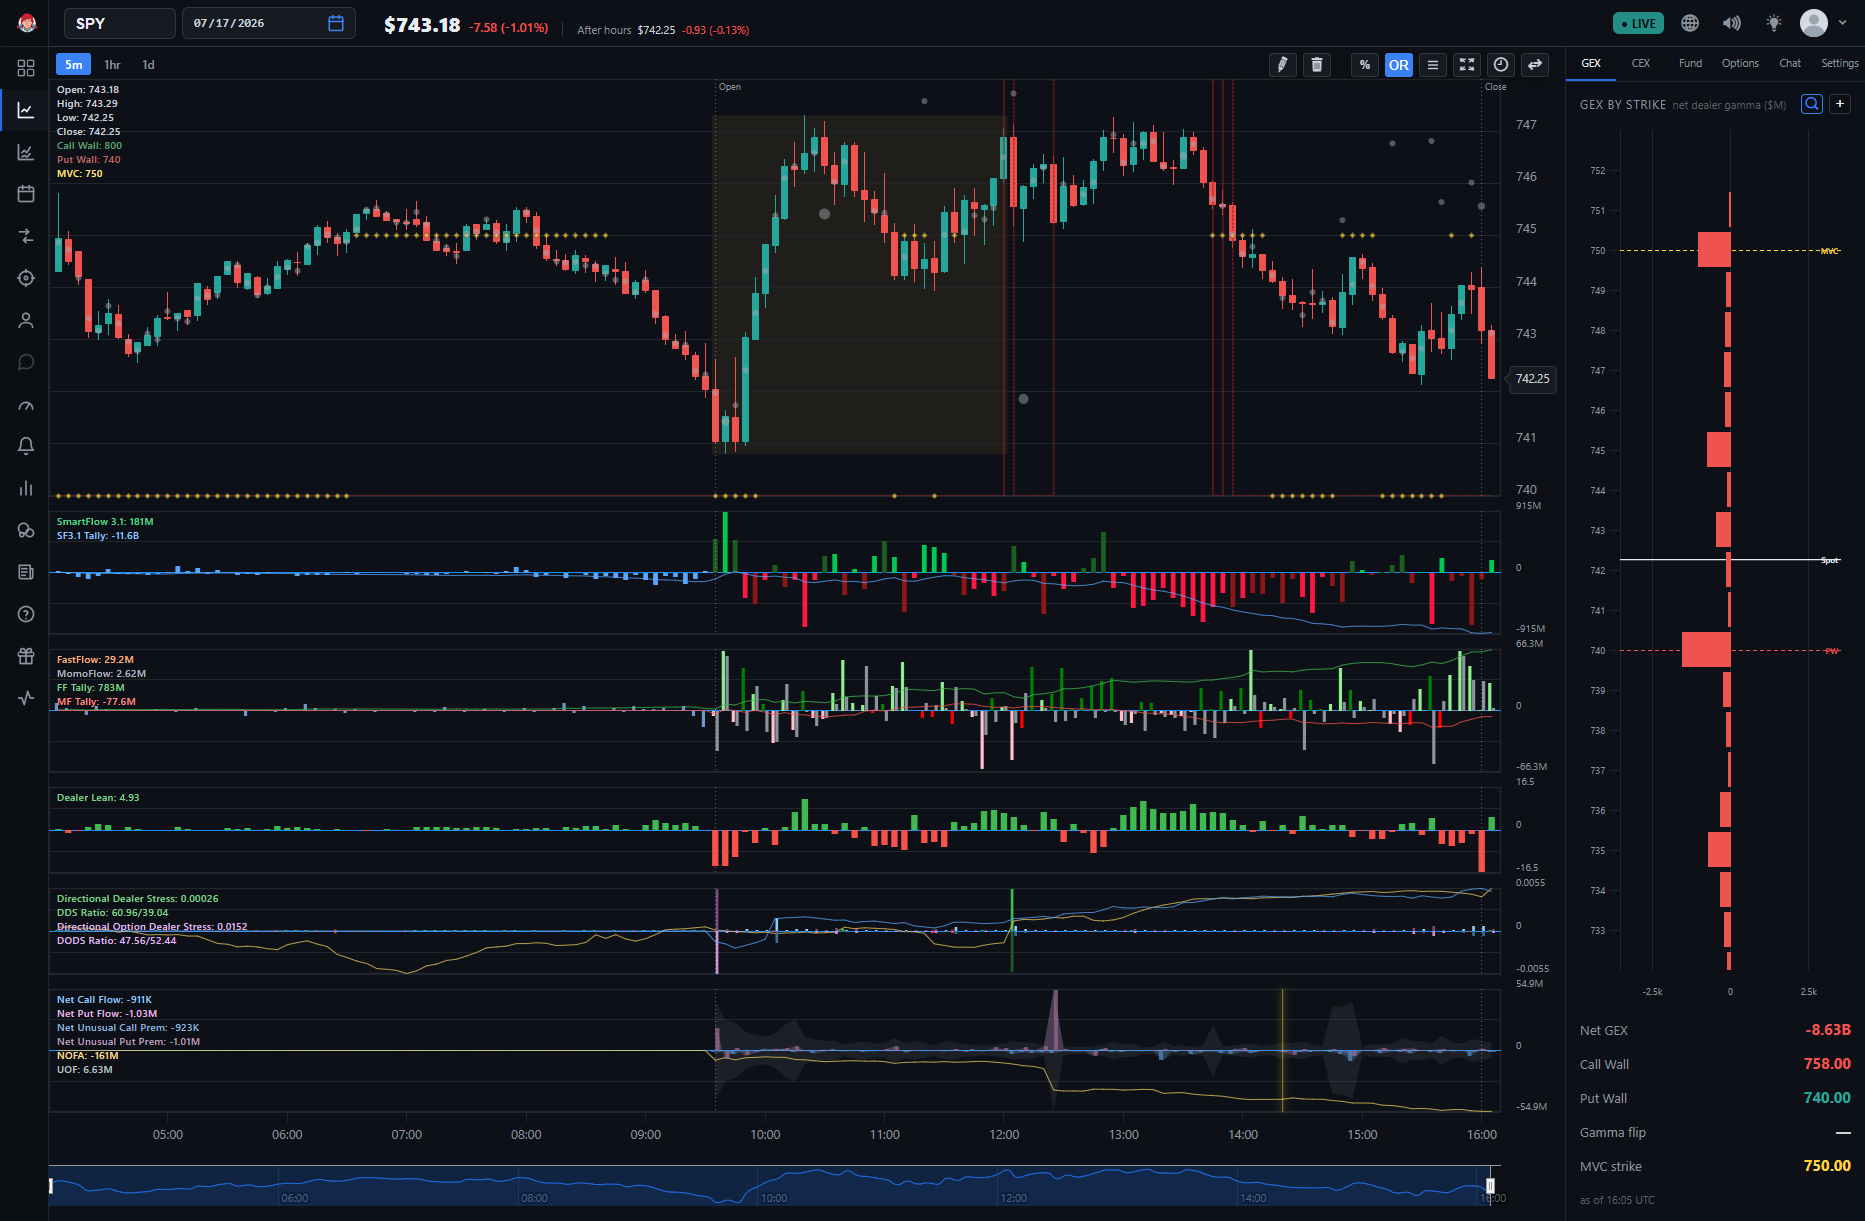Switch to the GEX tab
Screen dimensions: 1865x1221
1591,63
